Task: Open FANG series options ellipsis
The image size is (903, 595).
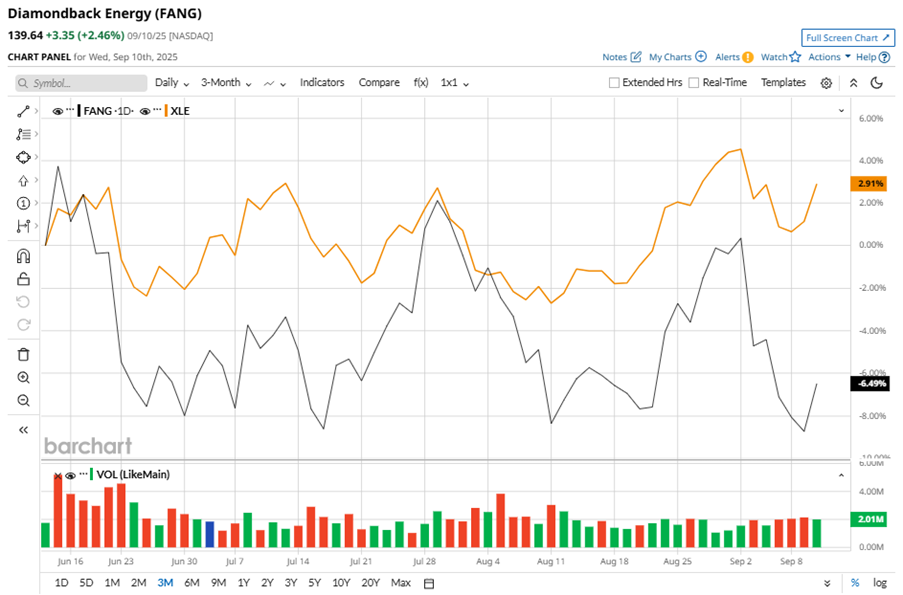Action: pyautogui.click(x=70, y=109)
